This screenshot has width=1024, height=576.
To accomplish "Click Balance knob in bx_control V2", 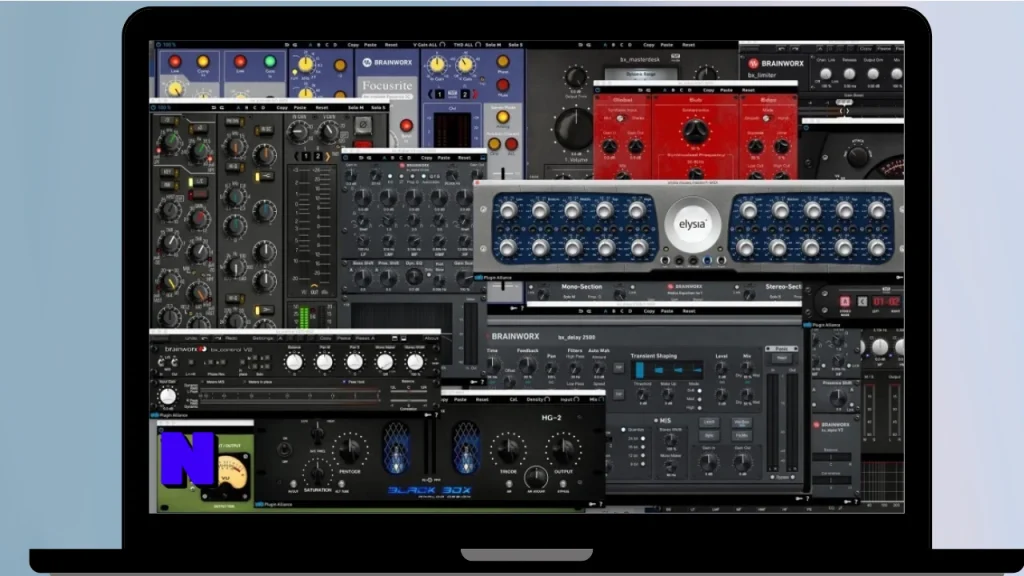I will 294,362.
